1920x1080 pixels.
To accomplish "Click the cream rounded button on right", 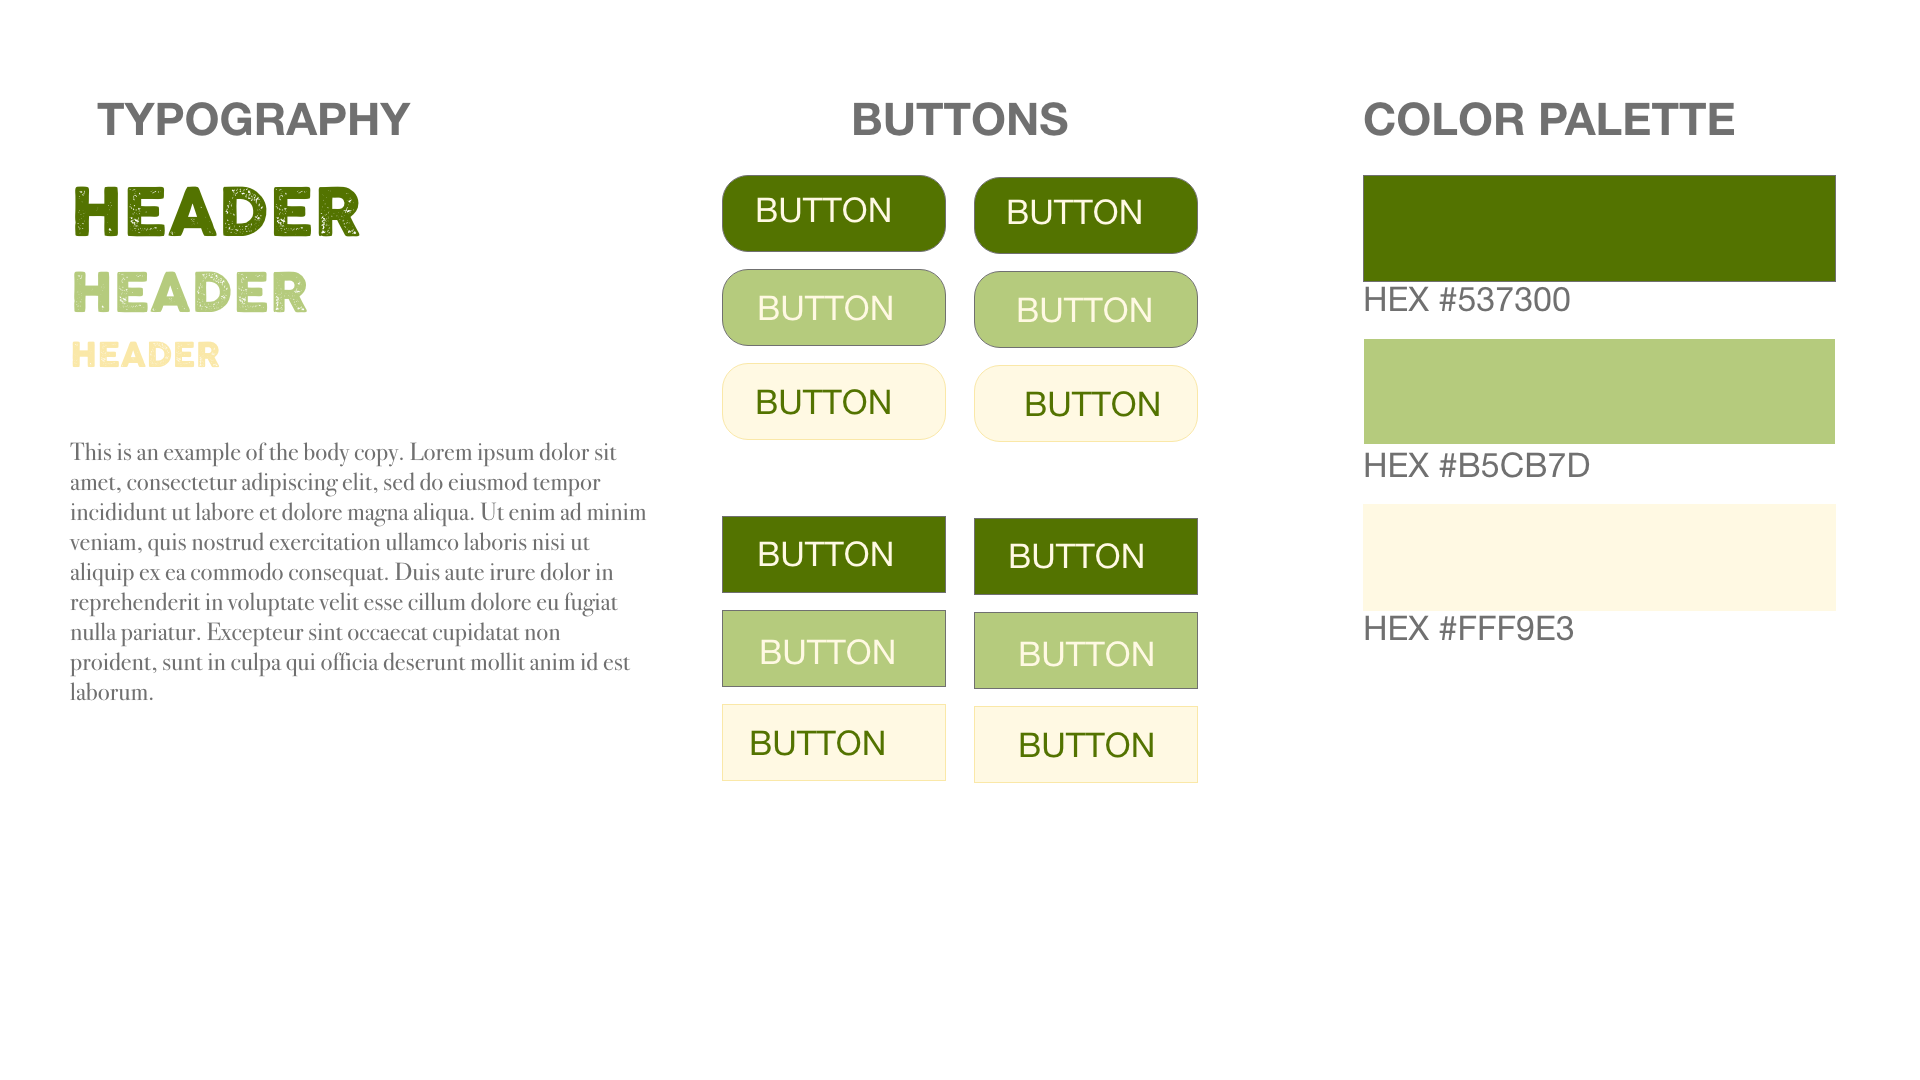I will click(x=1086, y=403).
